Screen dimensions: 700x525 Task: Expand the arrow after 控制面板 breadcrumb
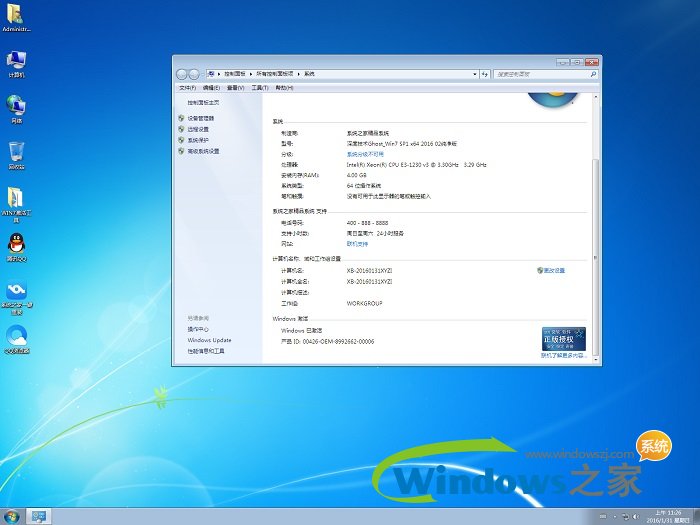[251, 74]
